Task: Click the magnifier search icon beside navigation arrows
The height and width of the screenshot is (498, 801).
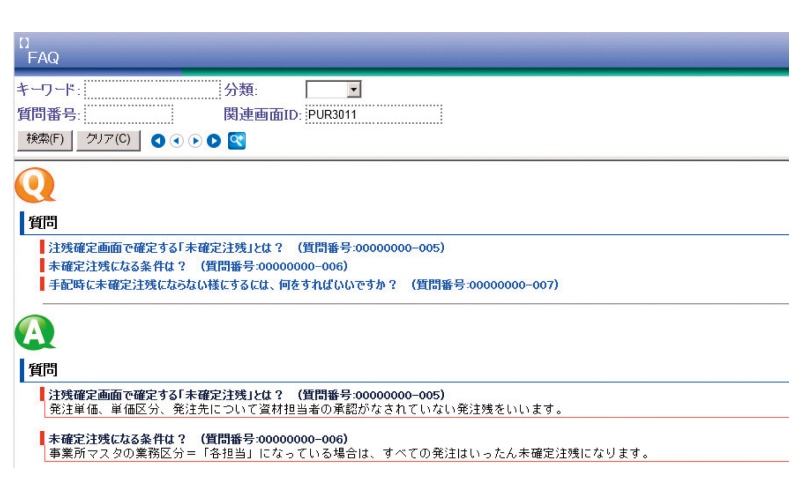Action: pyautogui.click(x=236, y=140)
